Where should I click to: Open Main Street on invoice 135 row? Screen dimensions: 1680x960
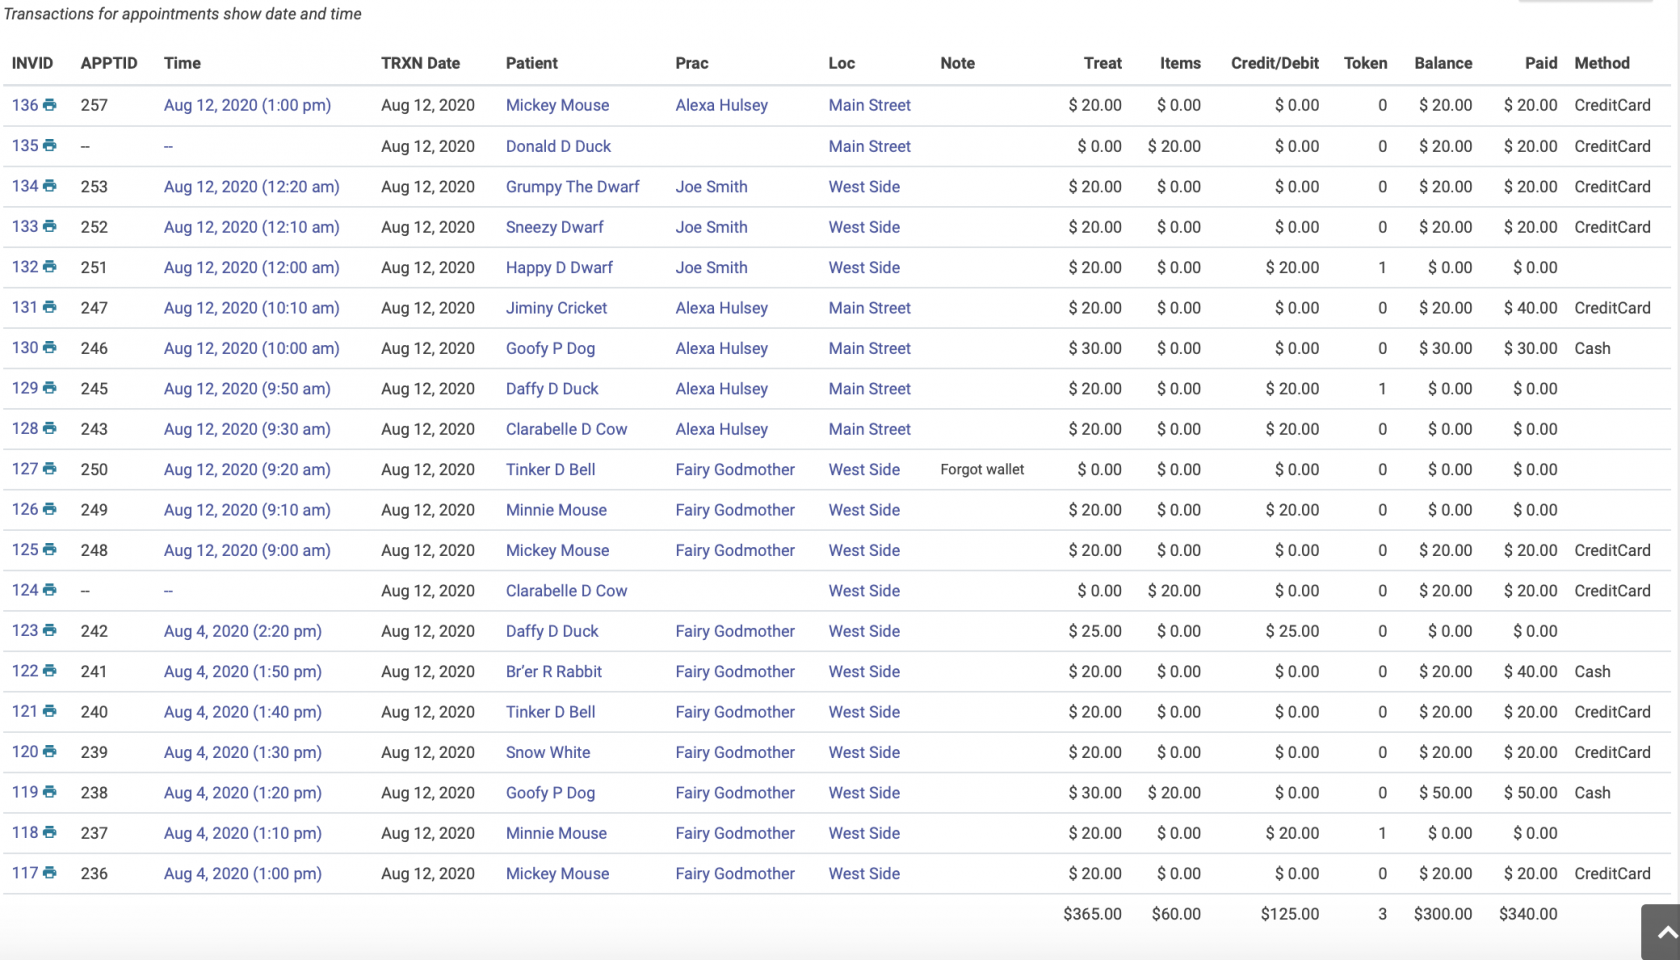click(x=870, y=146)
